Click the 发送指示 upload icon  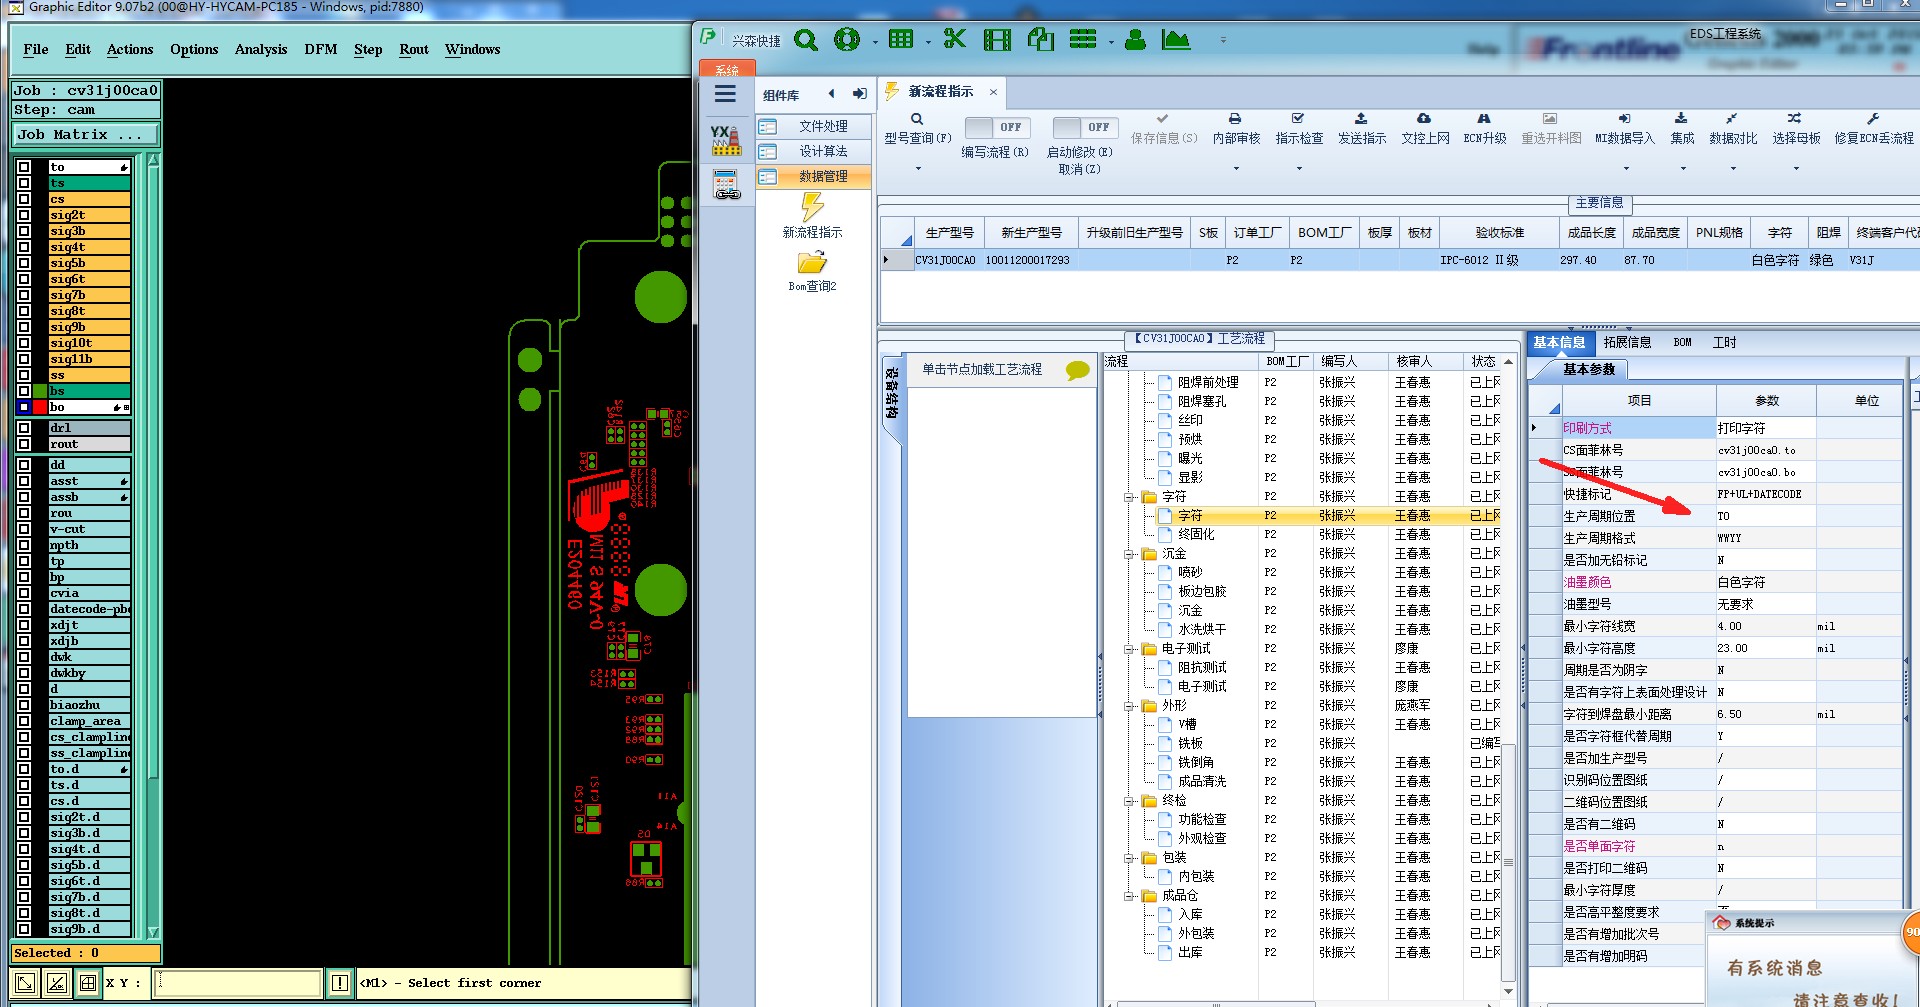(1361, 119)
